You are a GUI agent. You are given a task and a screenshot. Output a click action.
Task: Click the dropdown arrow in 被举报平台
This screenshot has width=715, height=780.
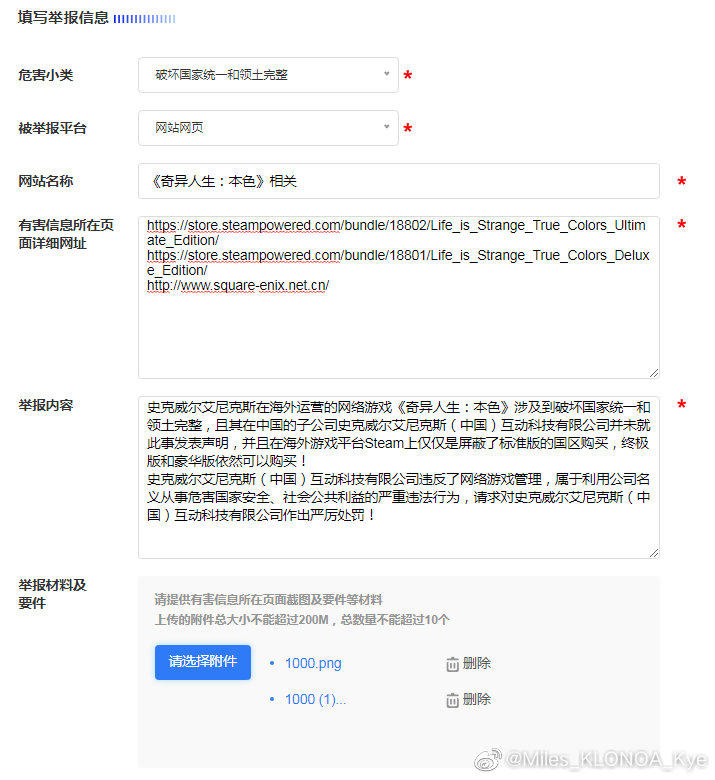point(387,127)
